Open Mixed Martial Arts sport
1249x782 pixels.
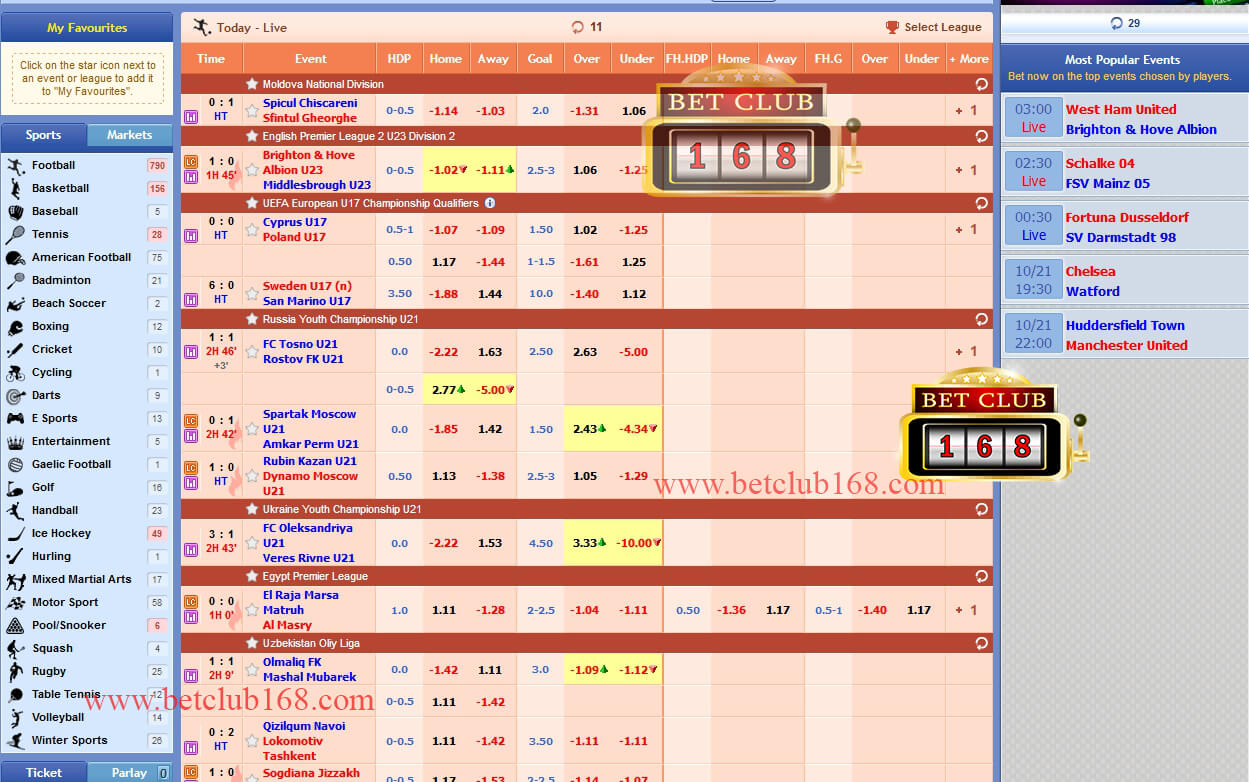pos(86,579)
